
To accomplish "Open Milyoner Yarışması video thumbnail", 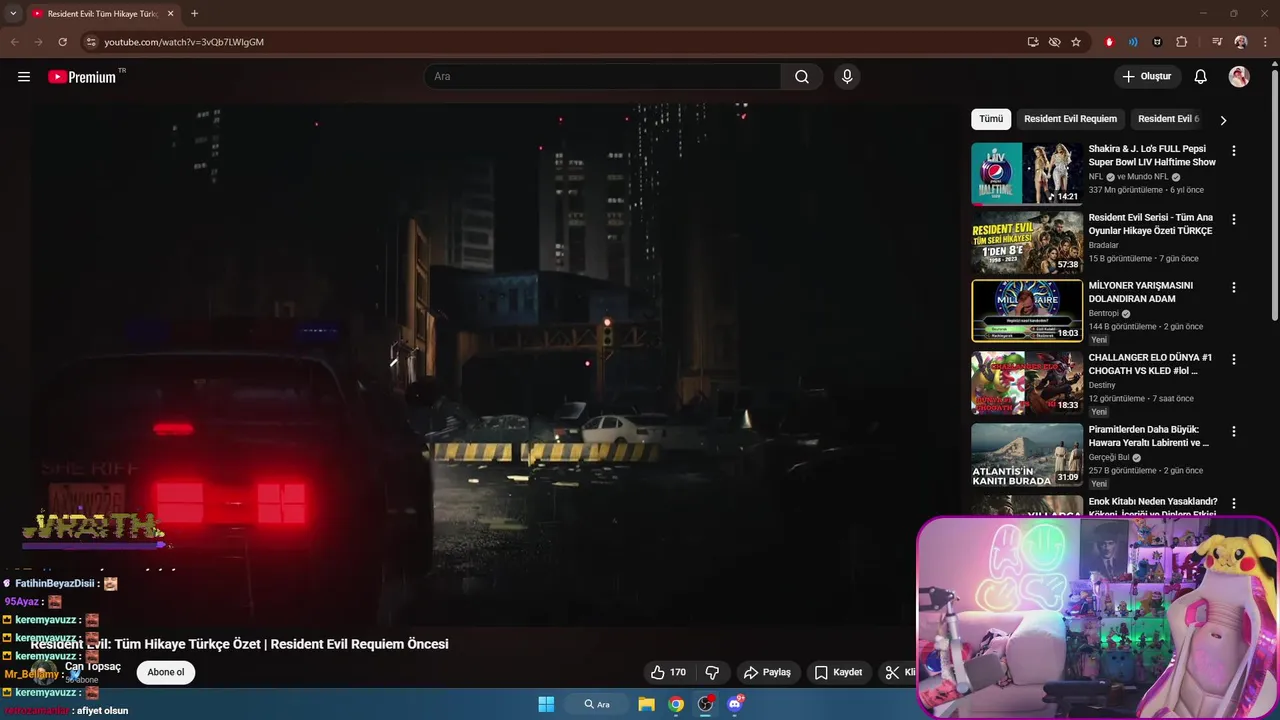I will 1027,311.
